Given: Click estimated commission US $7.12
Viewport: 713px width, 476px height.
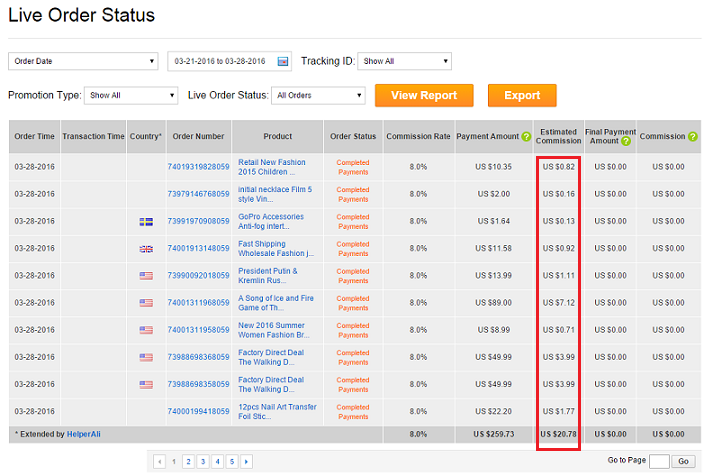Looking at the screenshot, I should (558, 303).
